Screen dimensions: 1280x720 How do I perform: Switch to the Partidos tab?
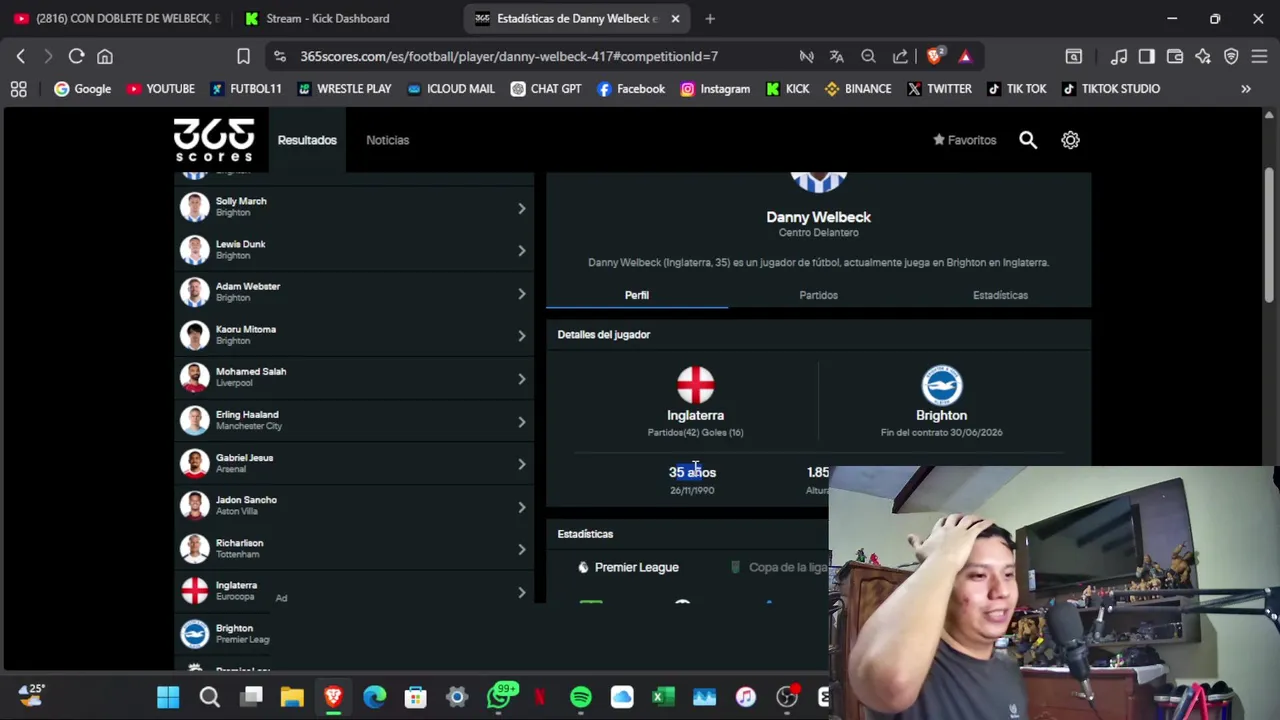coord(818,295)
